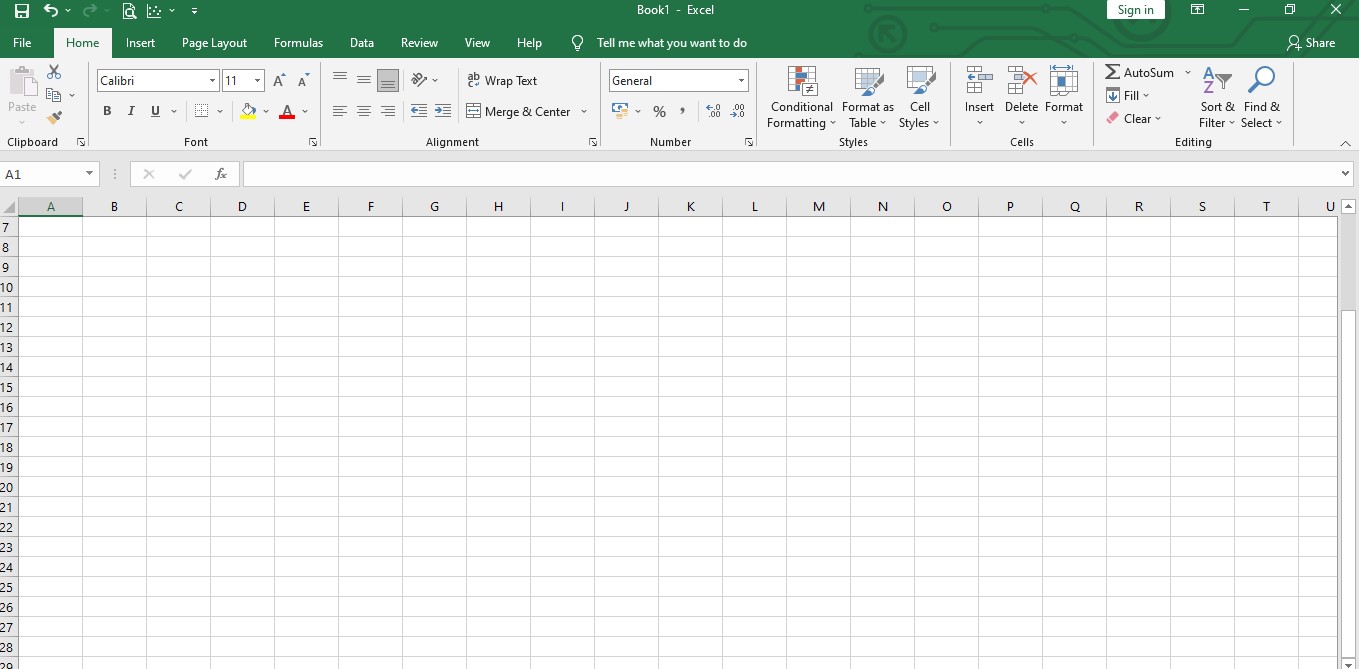Click Find & Select button
This screenshot has width=1359, height=669.
click(x=1261, y=98)
